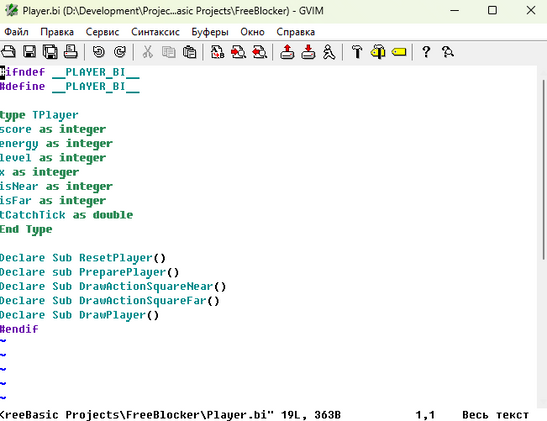Open help with question mark icon
The height and width of the screenshot is (421, 547).
tap(426, 52)
